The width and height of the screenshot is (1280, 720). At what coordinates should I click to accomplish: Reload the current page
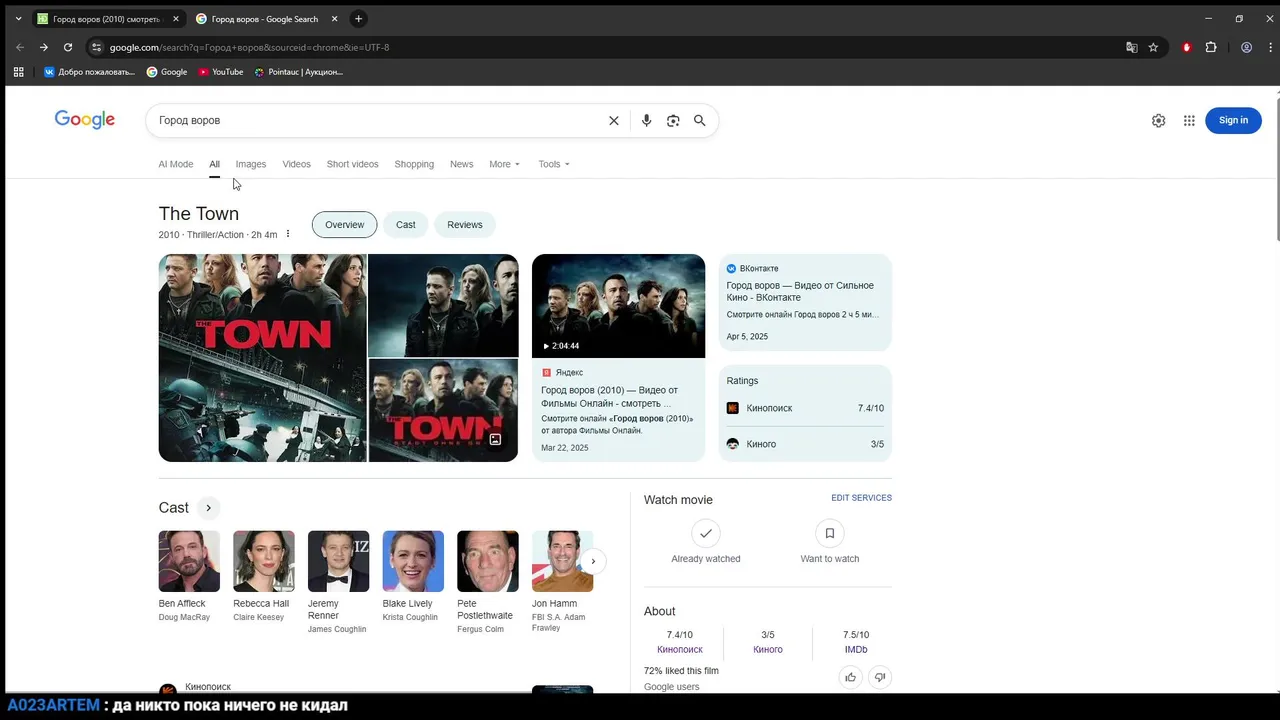point(68,47)
